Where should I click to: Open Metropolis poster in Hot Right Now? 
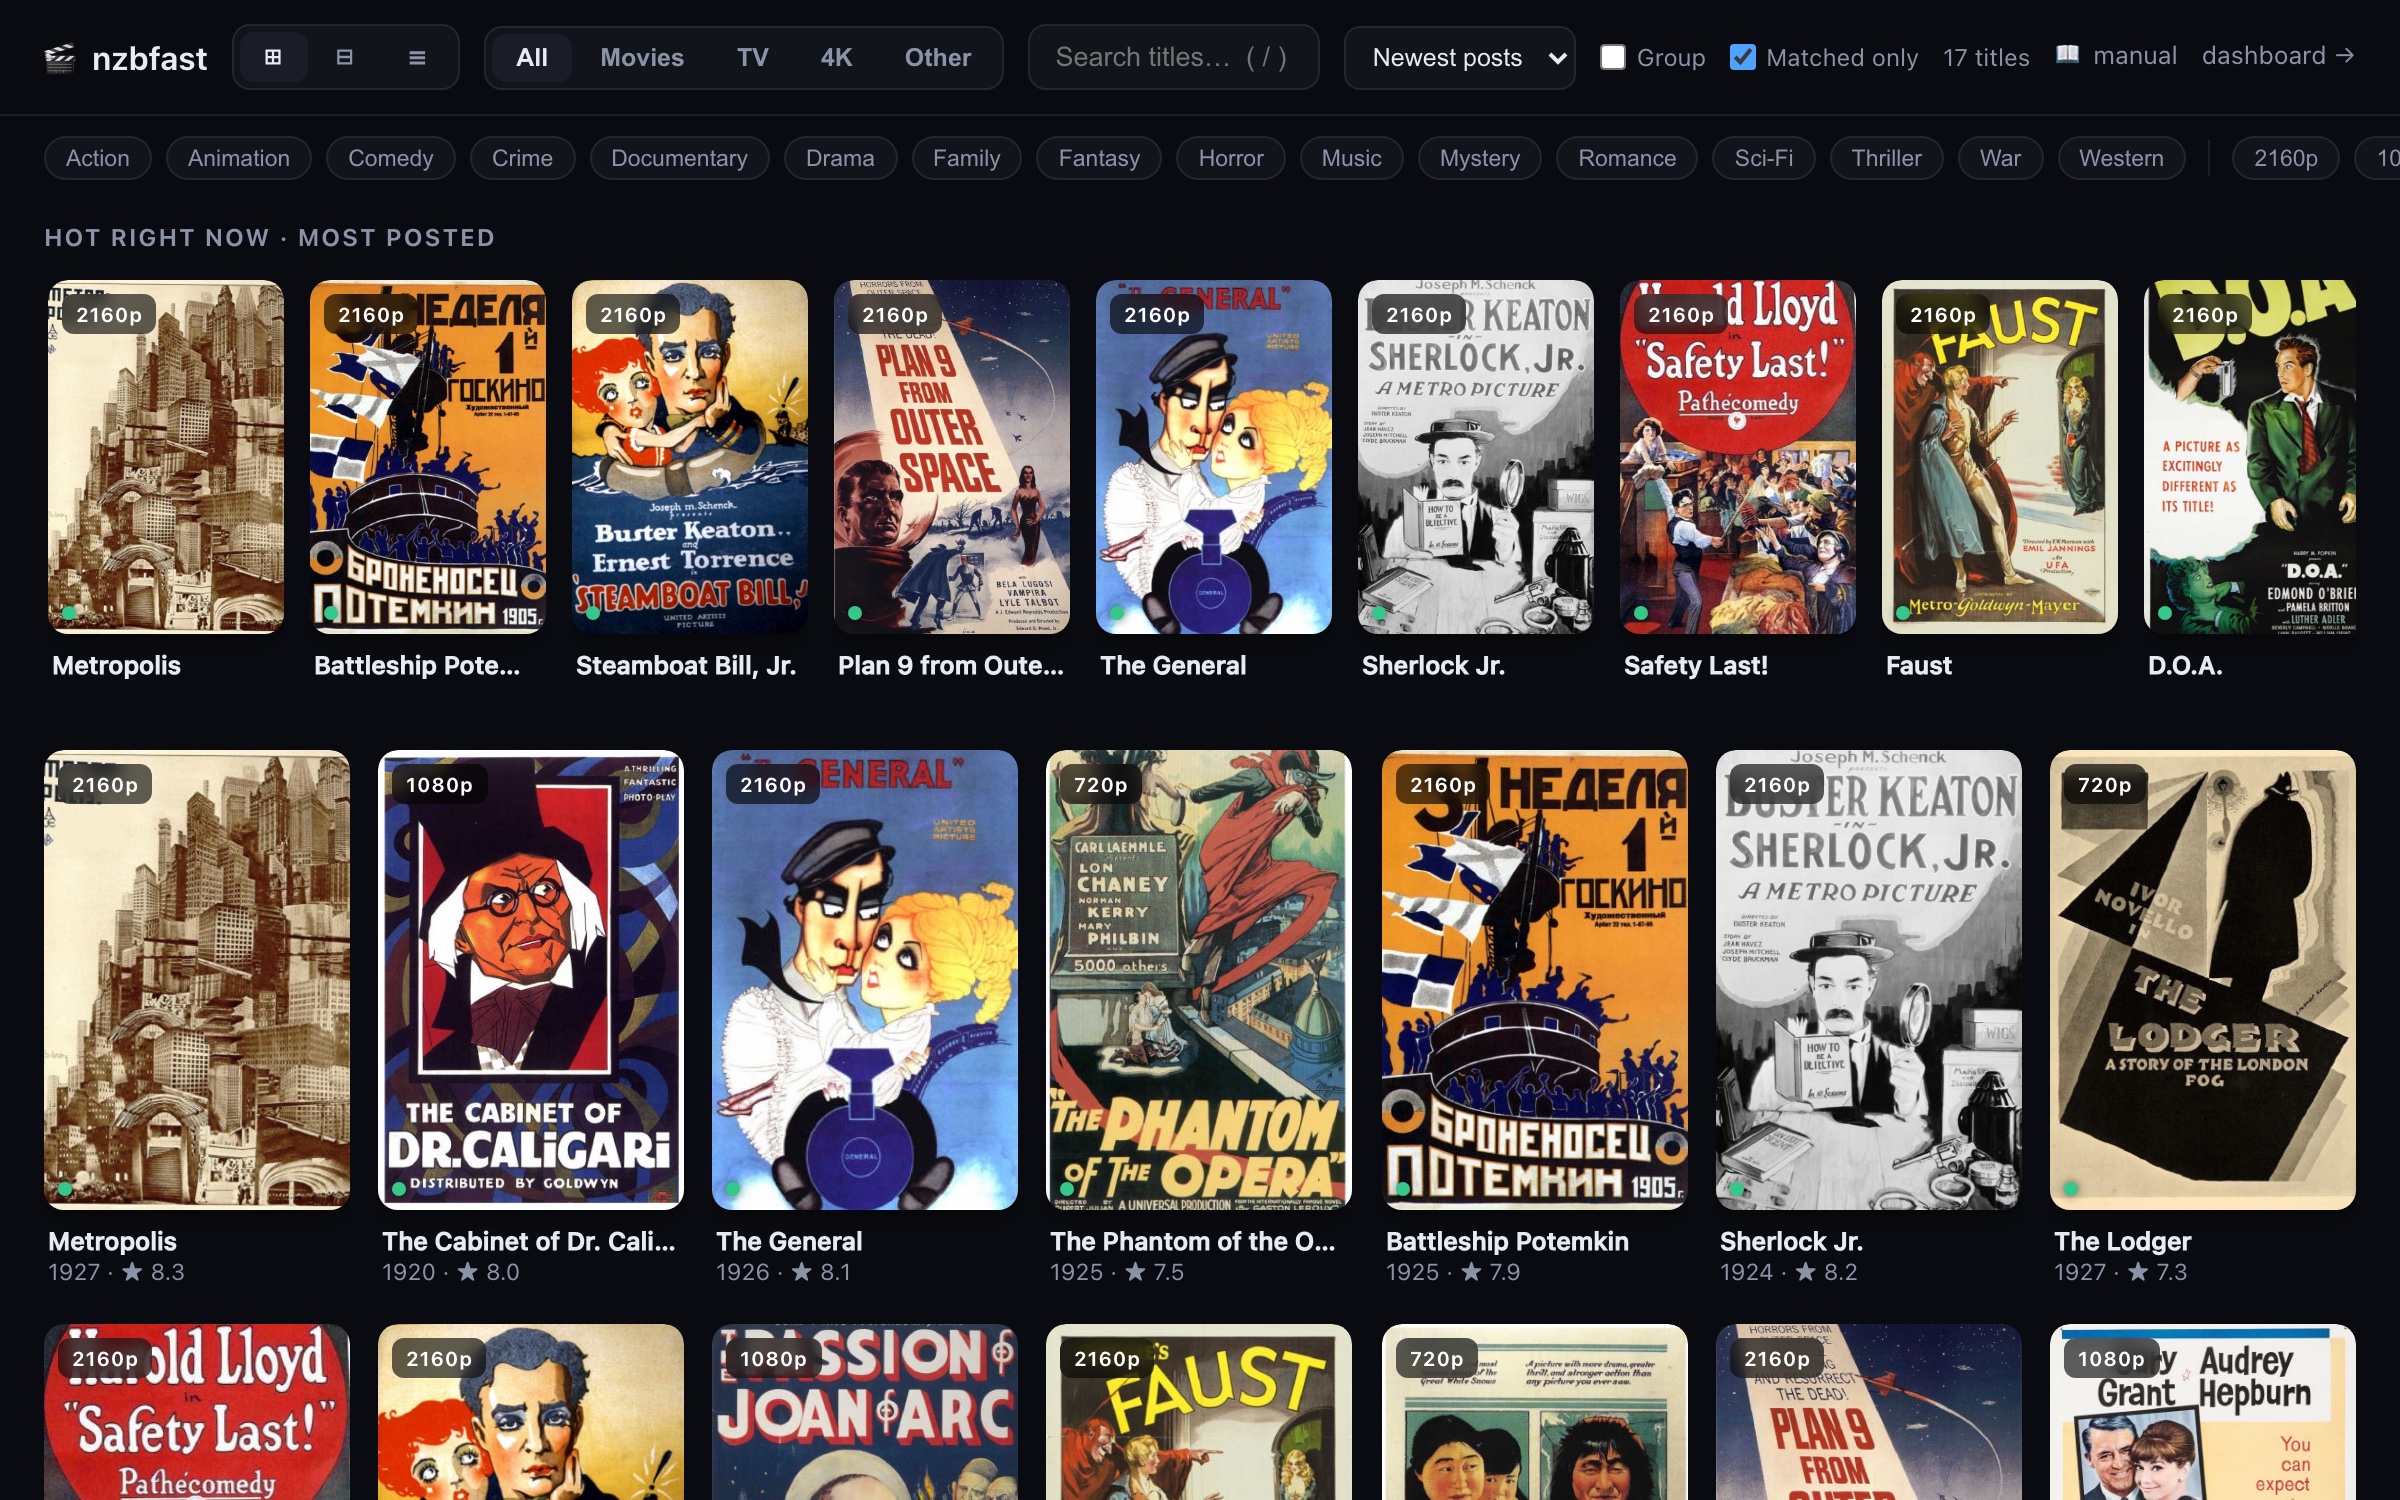(166, 457)
